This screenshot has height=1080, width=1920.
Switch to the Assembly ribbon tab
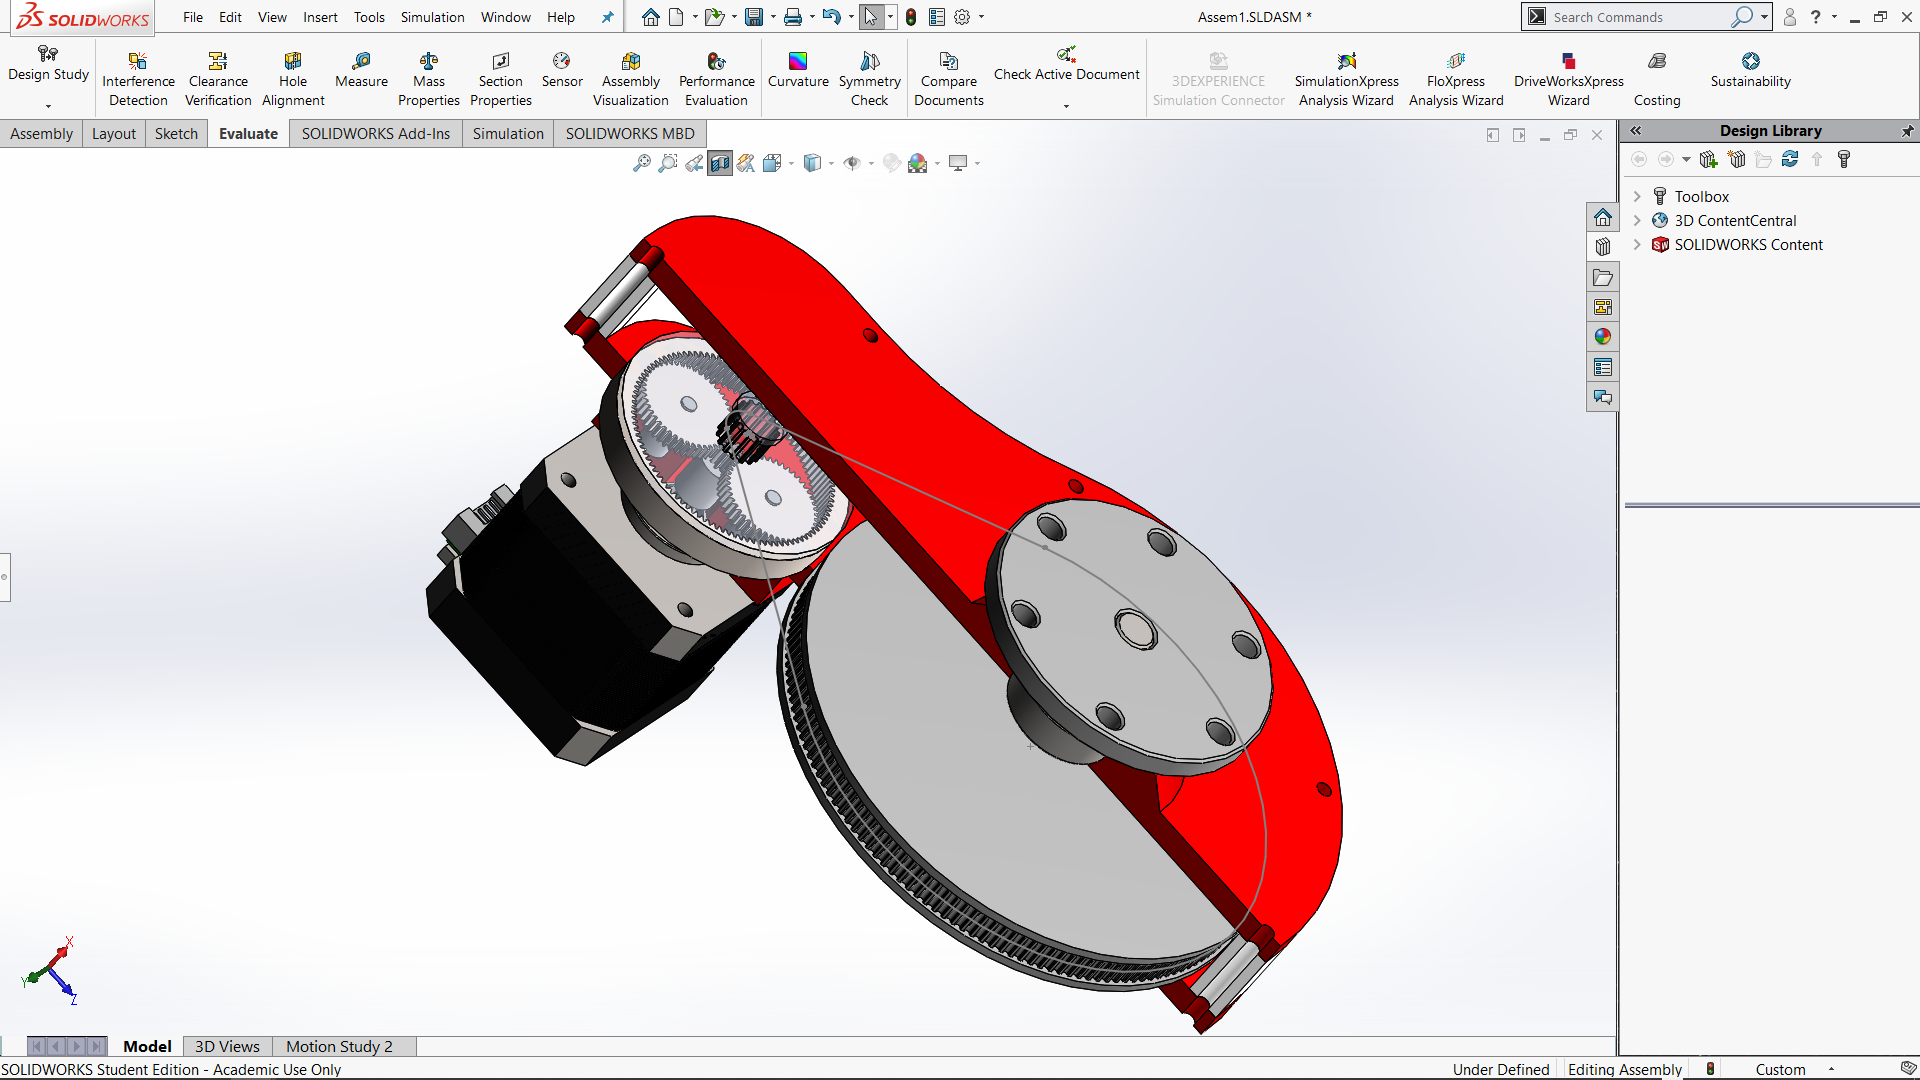coord(41,133)
